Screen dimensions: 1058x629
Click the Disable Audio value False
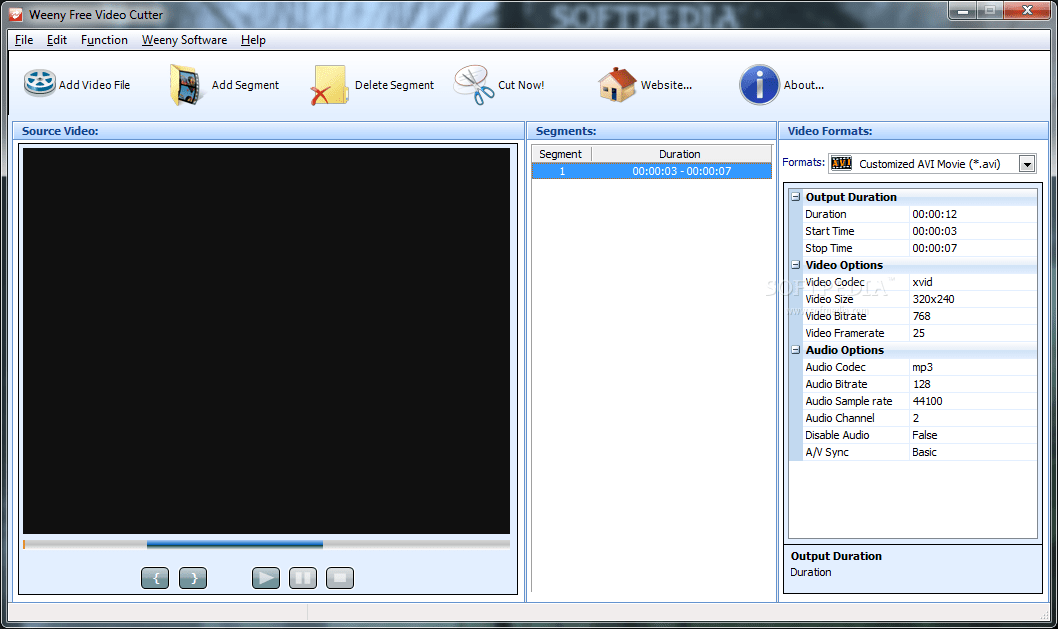coord(924,435)
